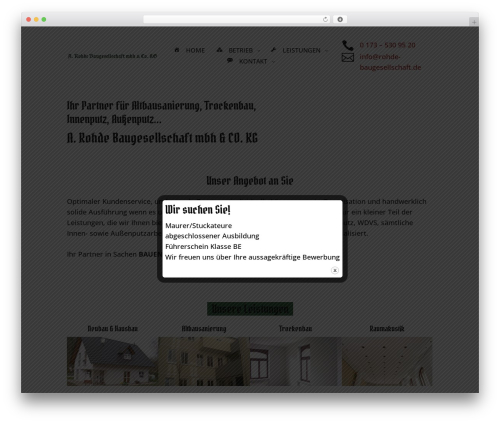Click 'Wir freuen uns über Ihre aussagekräftige Bewerbung'
This screenshot has width=500, height=423.
pyautogui.click(x=252, y=257)
